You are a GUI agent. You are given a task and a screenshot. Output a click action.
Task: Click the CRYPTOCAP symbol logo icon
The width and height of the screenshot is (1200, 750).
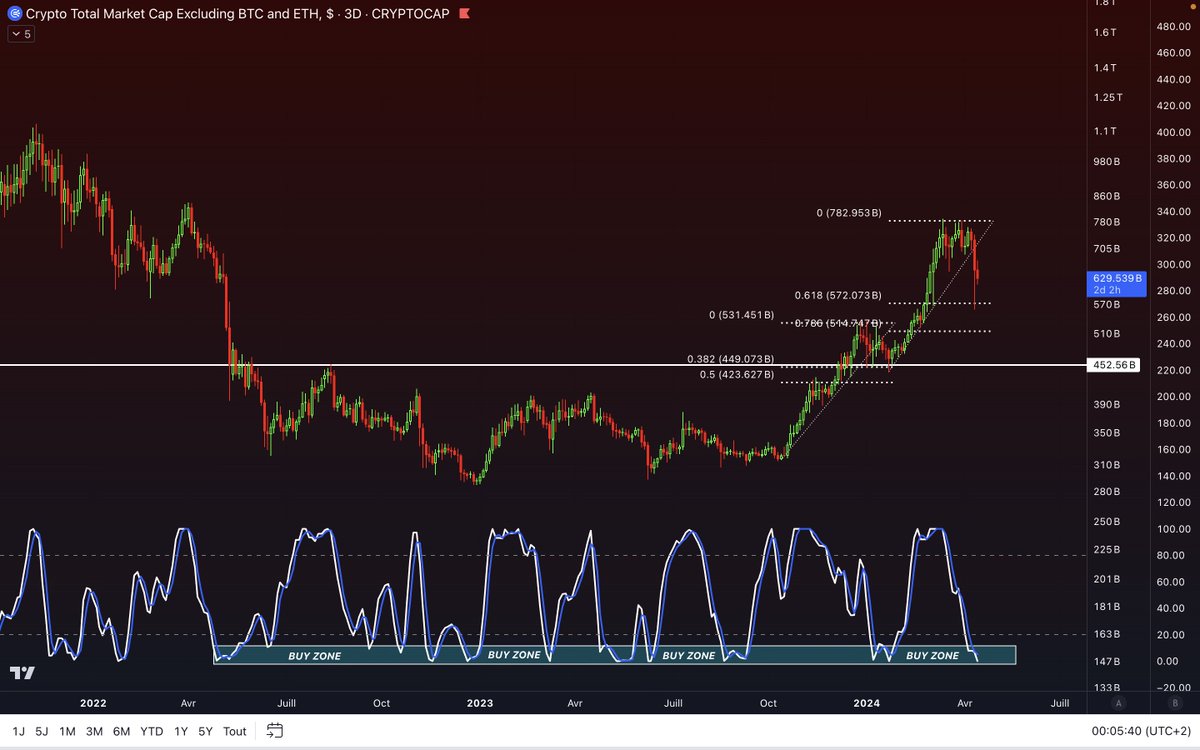[x=14, y=15]
